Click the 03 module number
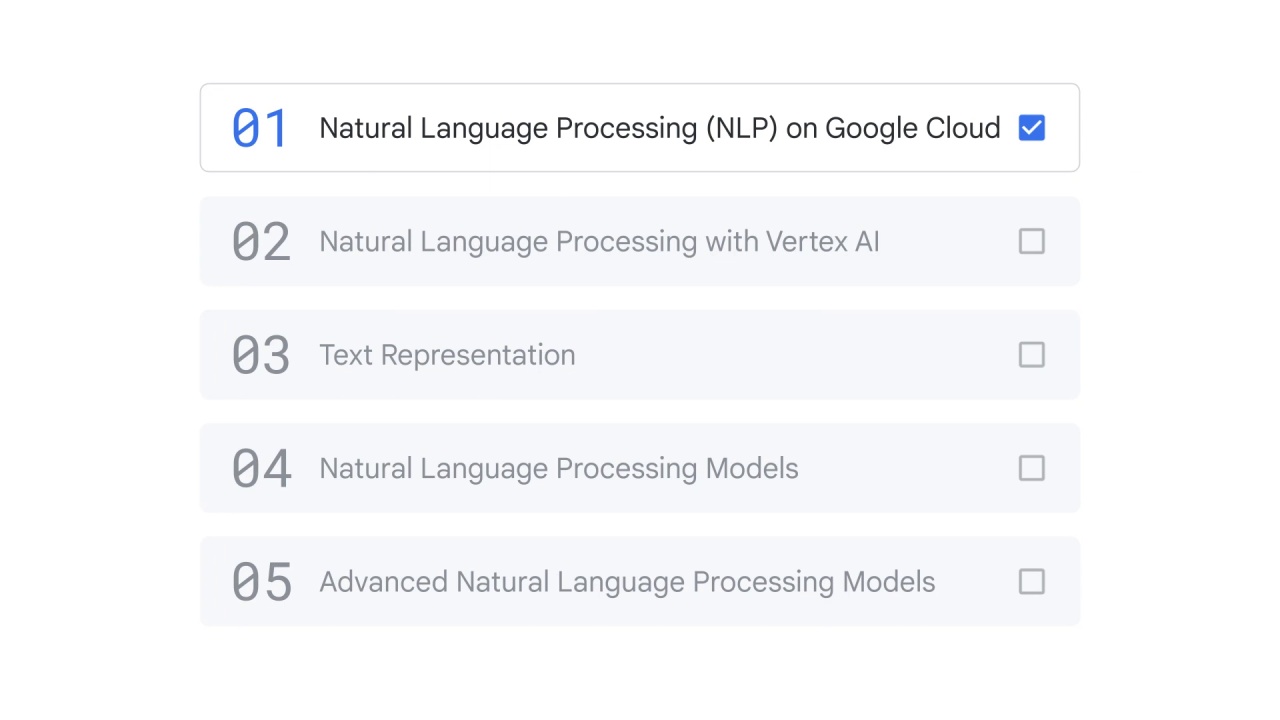Viewport: 1280px width, 720px height. (261, 356)
